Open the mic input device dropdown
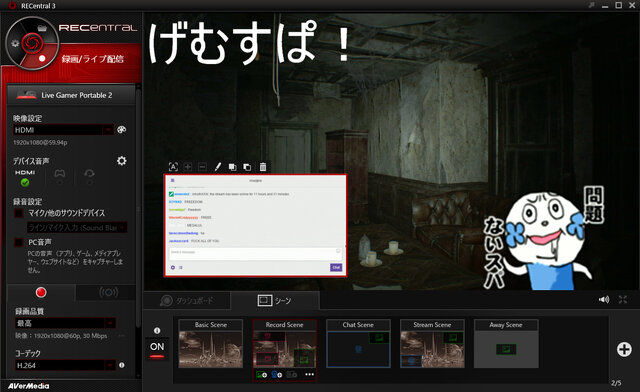The width and height of the screenshot is (640, 392). point(77,227)
